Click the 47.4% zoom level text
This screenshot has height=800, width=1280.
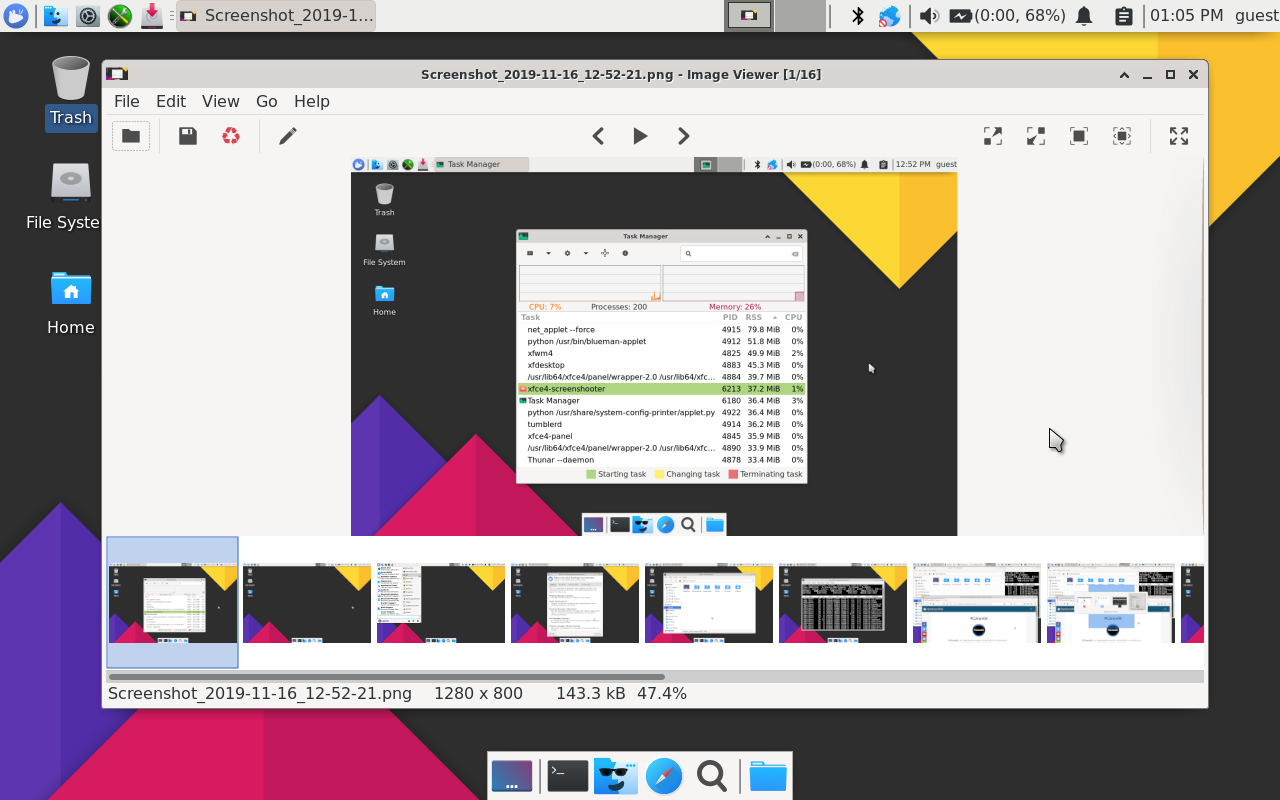pos(662,693)
